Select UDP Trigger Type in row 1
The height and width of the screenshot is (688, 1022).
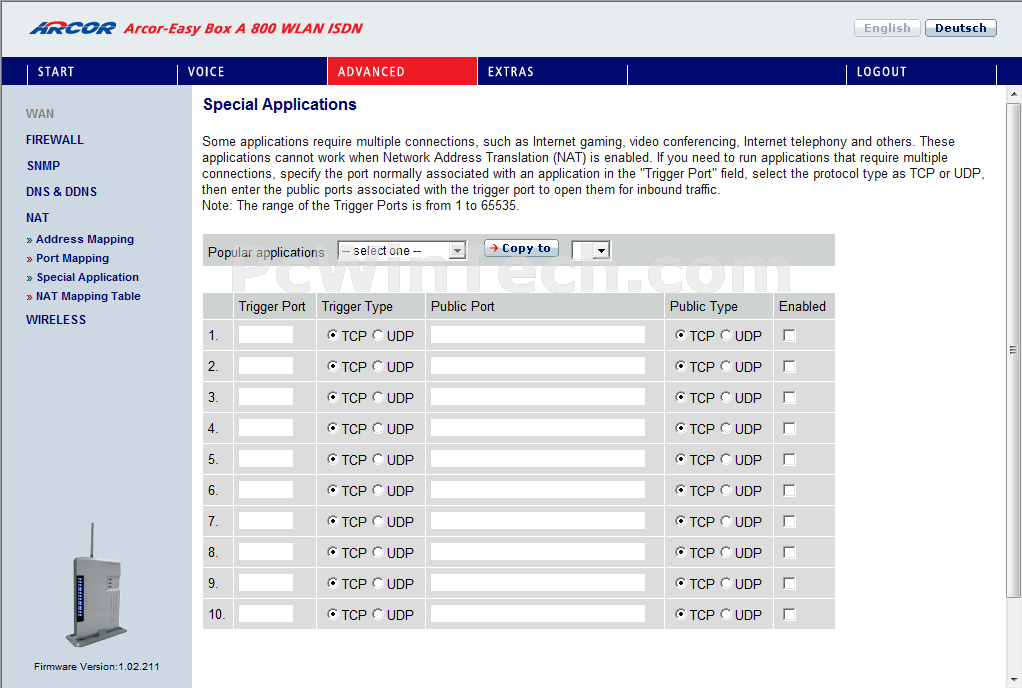(x=378, y=335)
